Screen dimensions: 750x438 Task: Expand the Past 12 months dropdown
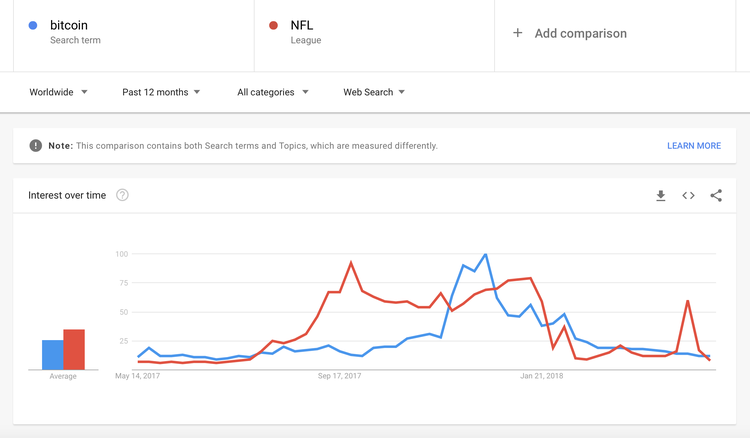pyautogui.click(x=161, y=92)
